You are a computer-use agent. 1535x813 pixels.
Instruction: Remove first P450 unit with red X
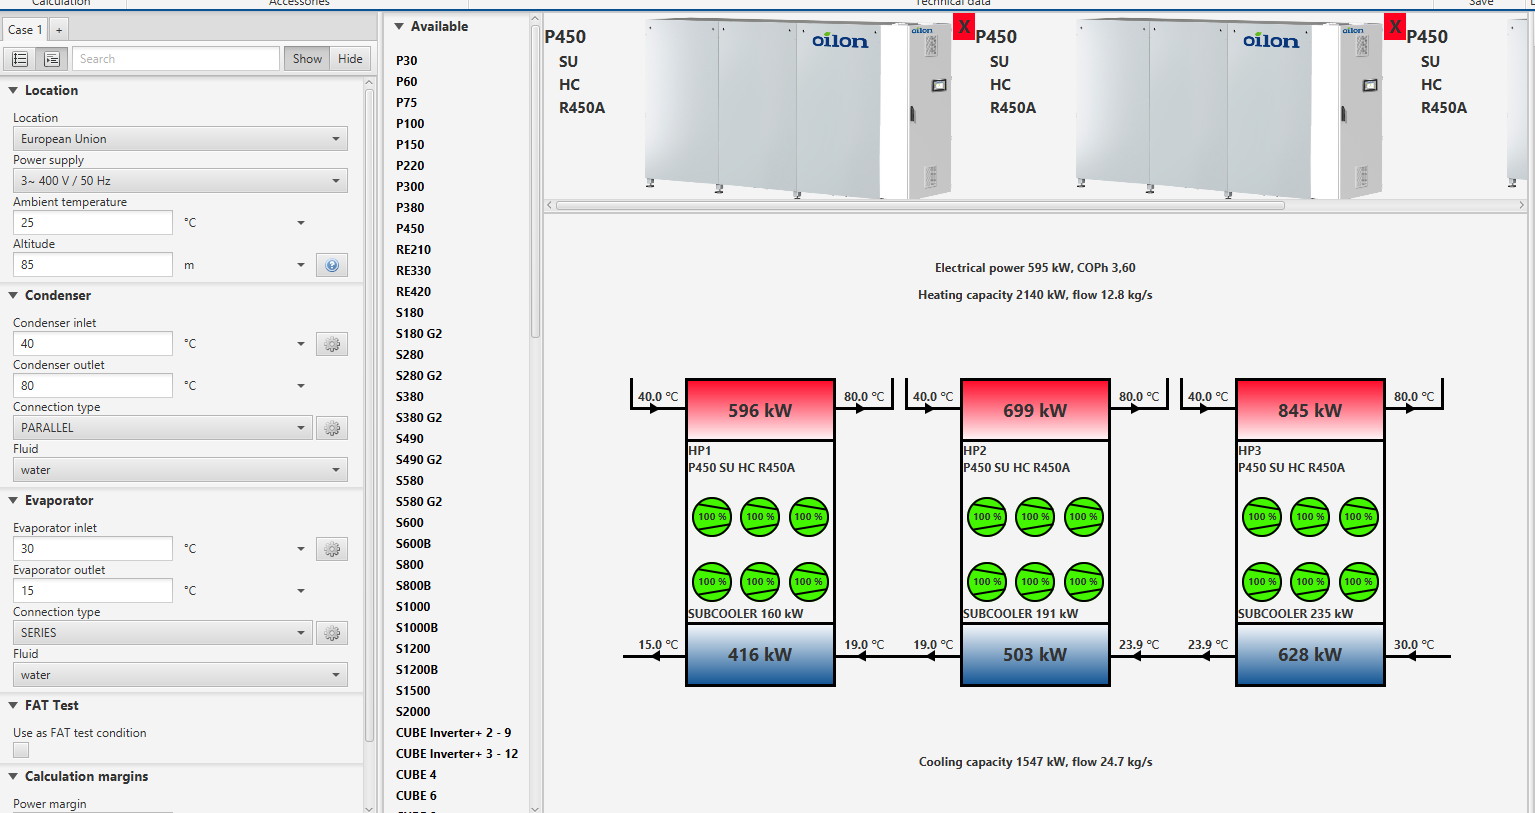(964, 27)
